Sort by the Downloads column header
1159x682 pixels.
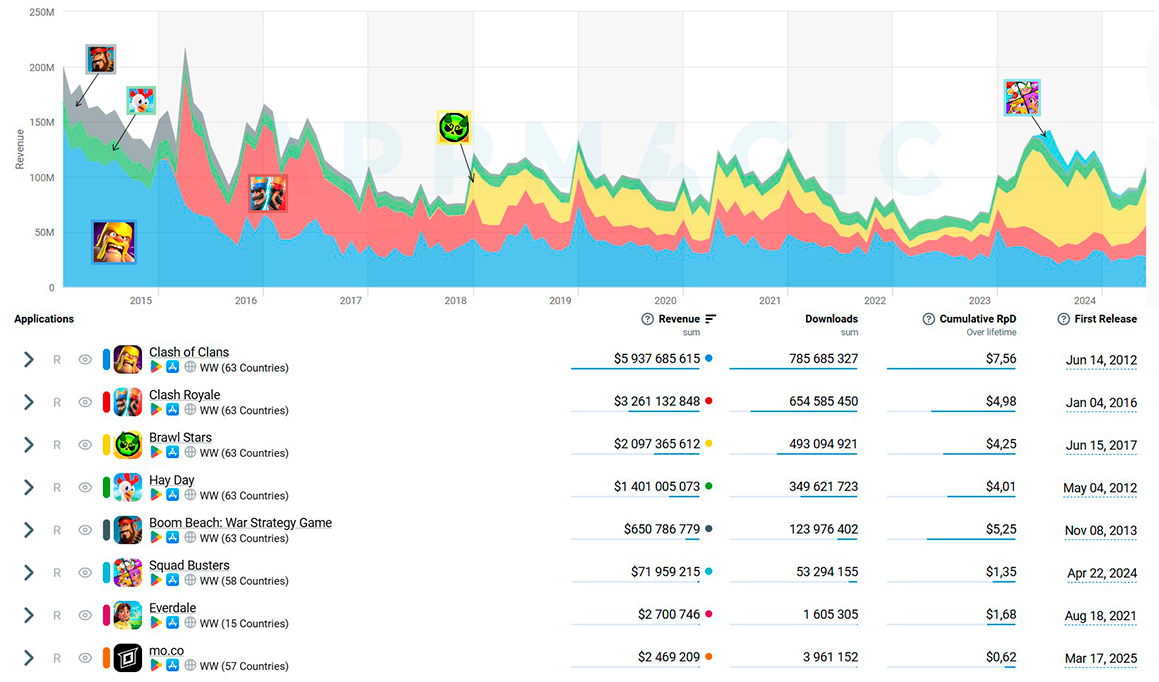(x=831, y=319)
